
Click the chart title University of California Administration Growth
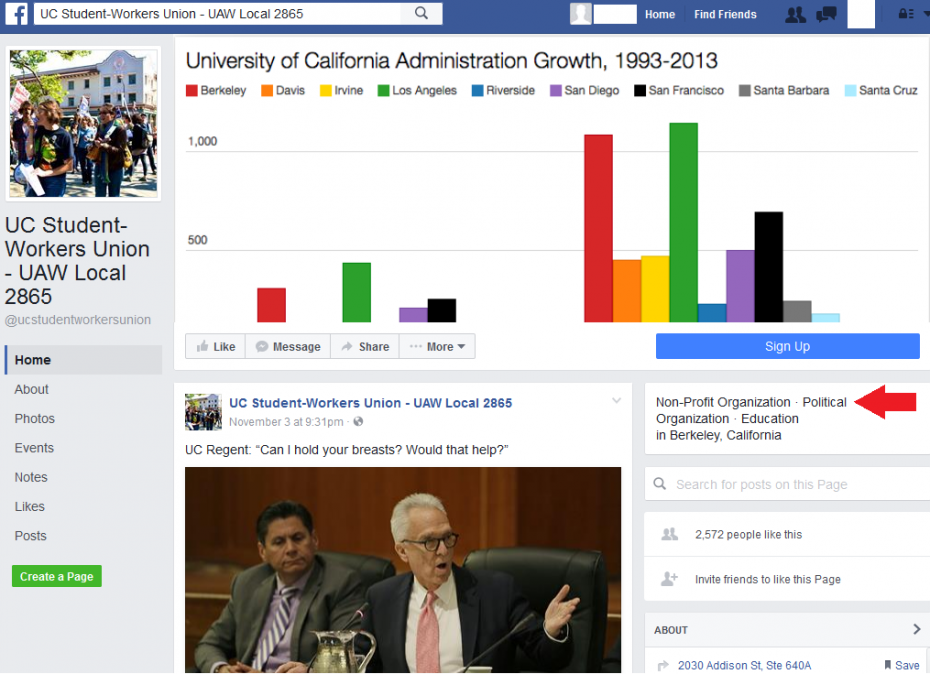click(451, 61)
